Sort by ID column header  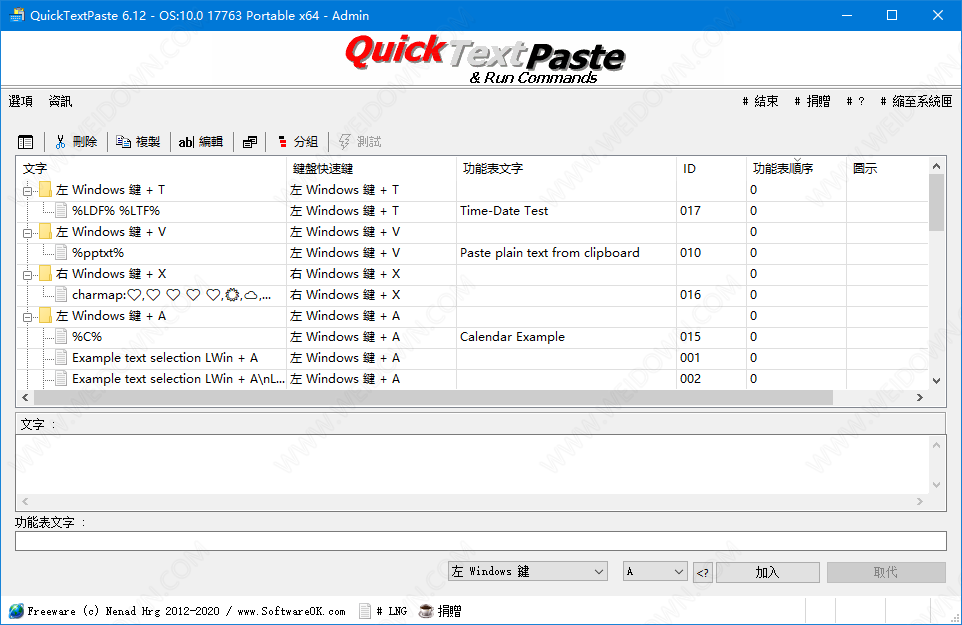click(x=712, y=168)
